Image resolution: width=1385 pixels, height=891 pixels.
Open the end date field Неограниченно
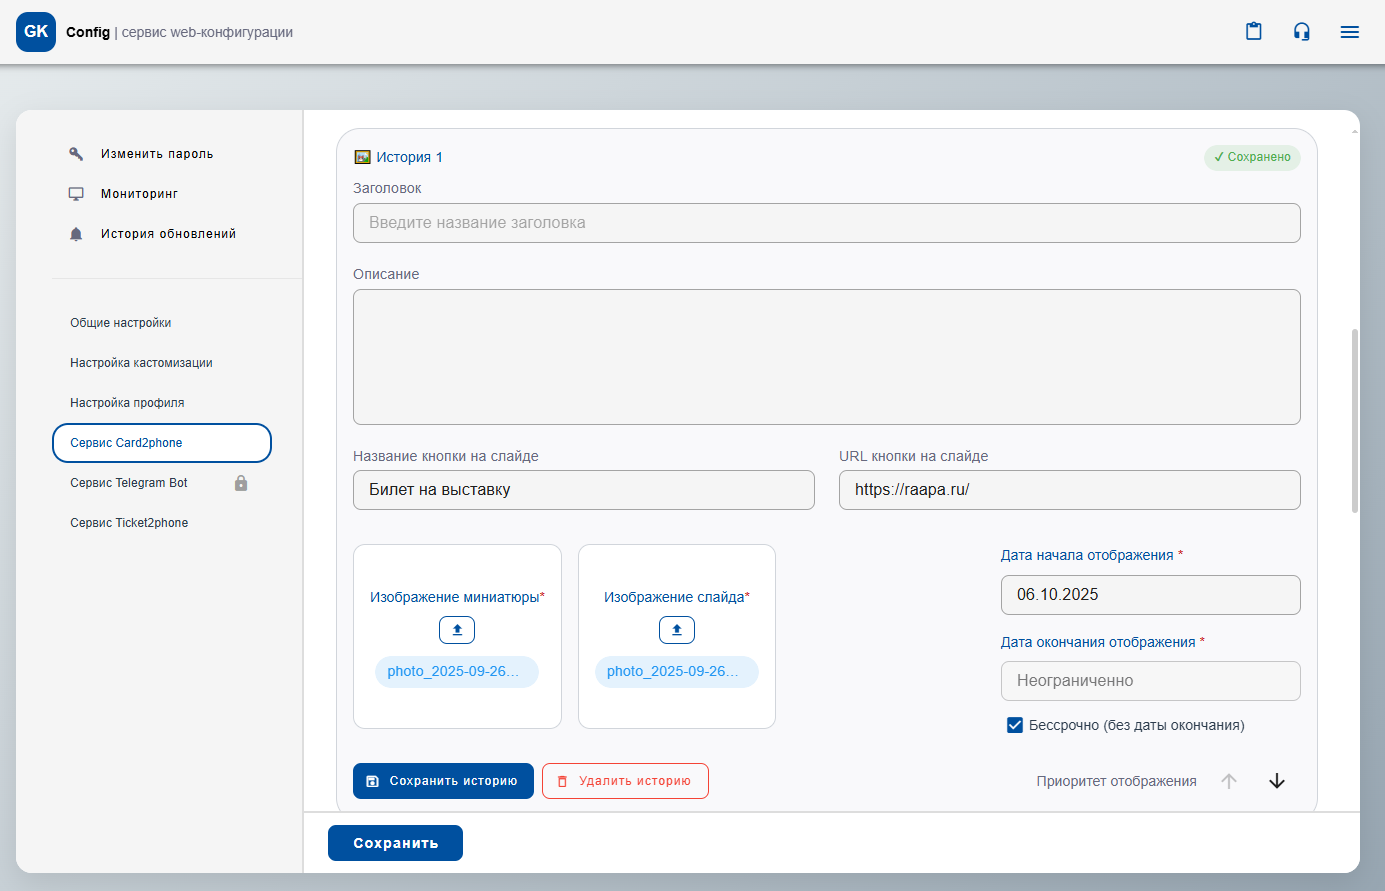pyautogui.click(x=1150, y=681)
